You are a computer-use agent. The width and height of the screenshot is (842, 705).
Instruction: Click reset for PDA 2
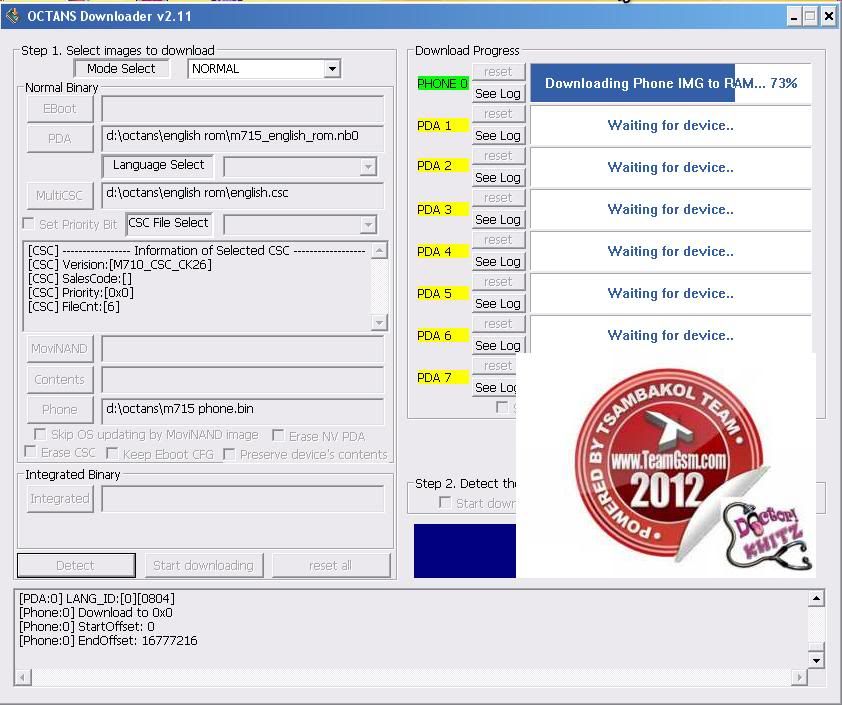point(498,156)
